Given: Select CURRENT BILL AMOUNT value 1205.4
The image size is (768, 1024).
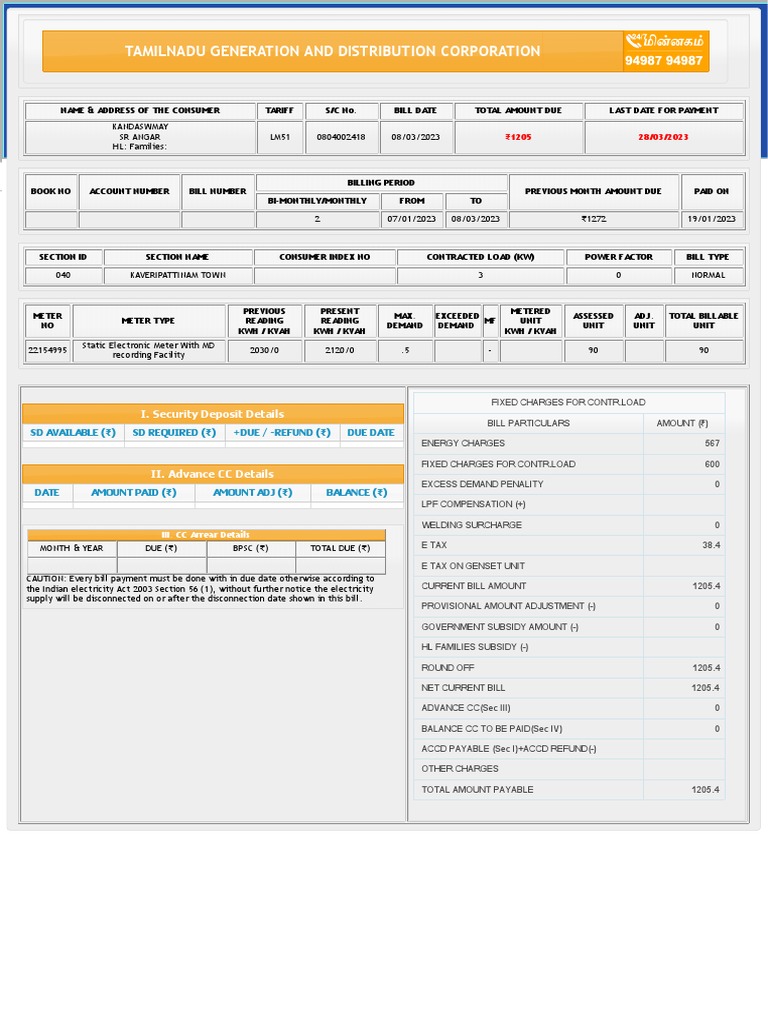Looking at the screenshot, I should (x=706, y=586).
